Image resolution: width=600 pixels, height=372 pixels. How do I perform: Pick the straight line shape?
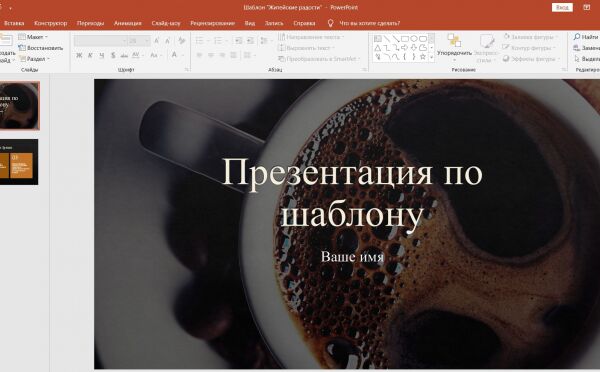(x=387, y=39)
